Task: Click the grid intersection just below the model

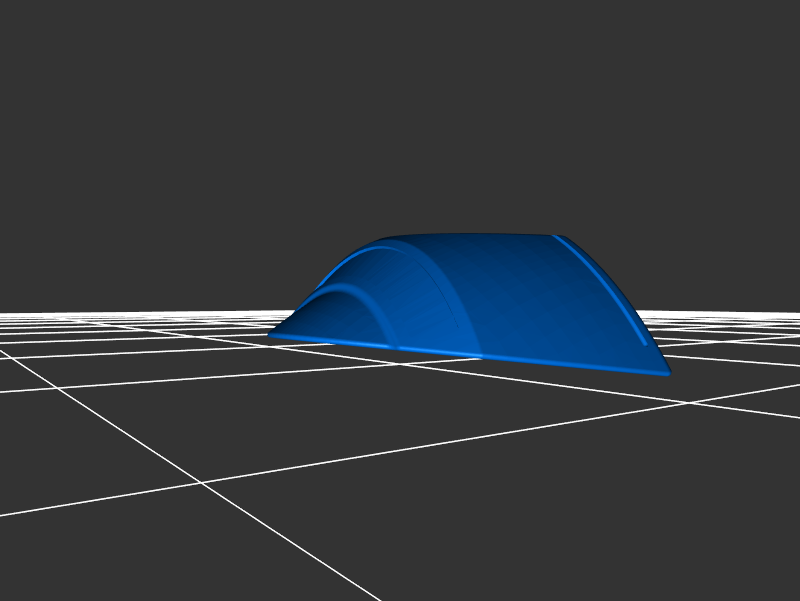Action: (400, 363)
